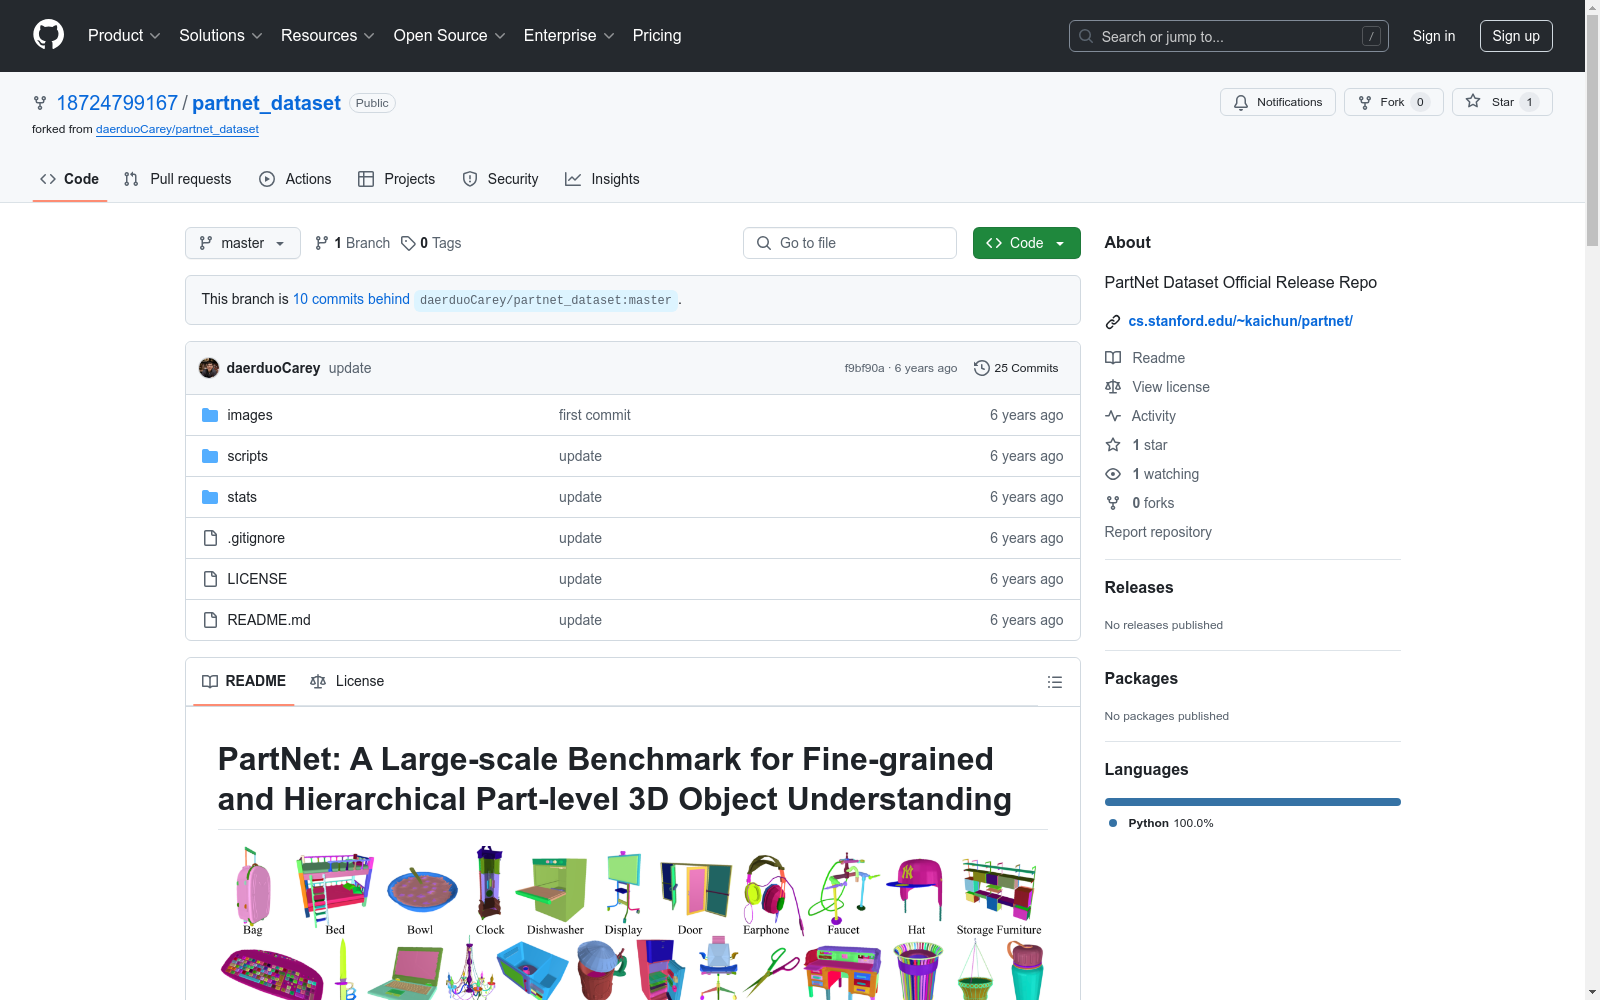
Task: View the 1 Branch list
Action: (352, 243)
